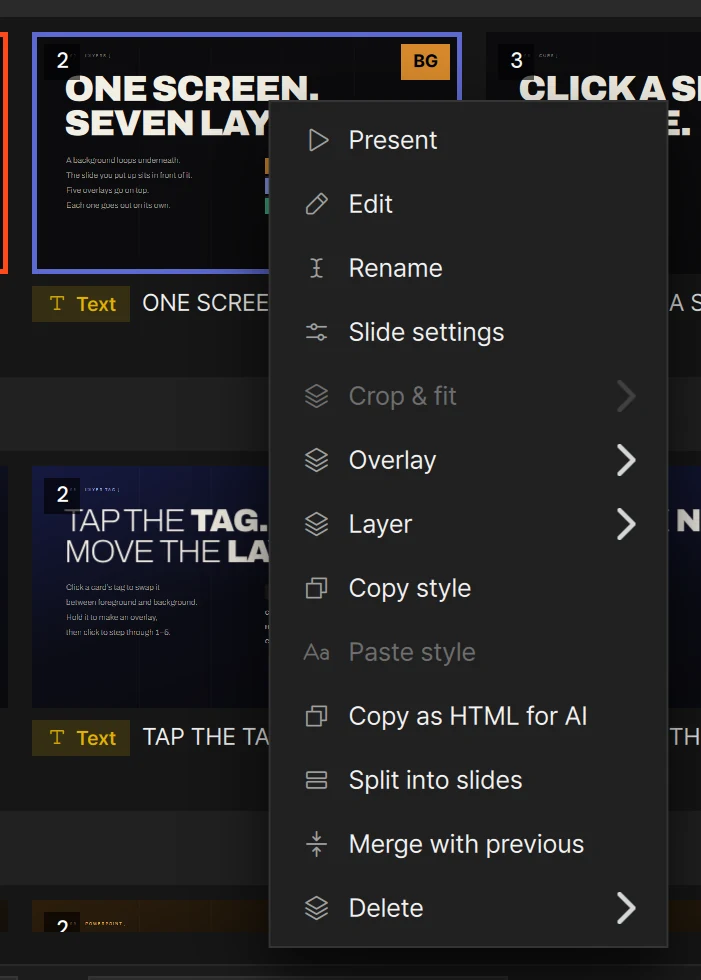
Task: Expand the Layer submenu chevron
Action: coord(626,524)
